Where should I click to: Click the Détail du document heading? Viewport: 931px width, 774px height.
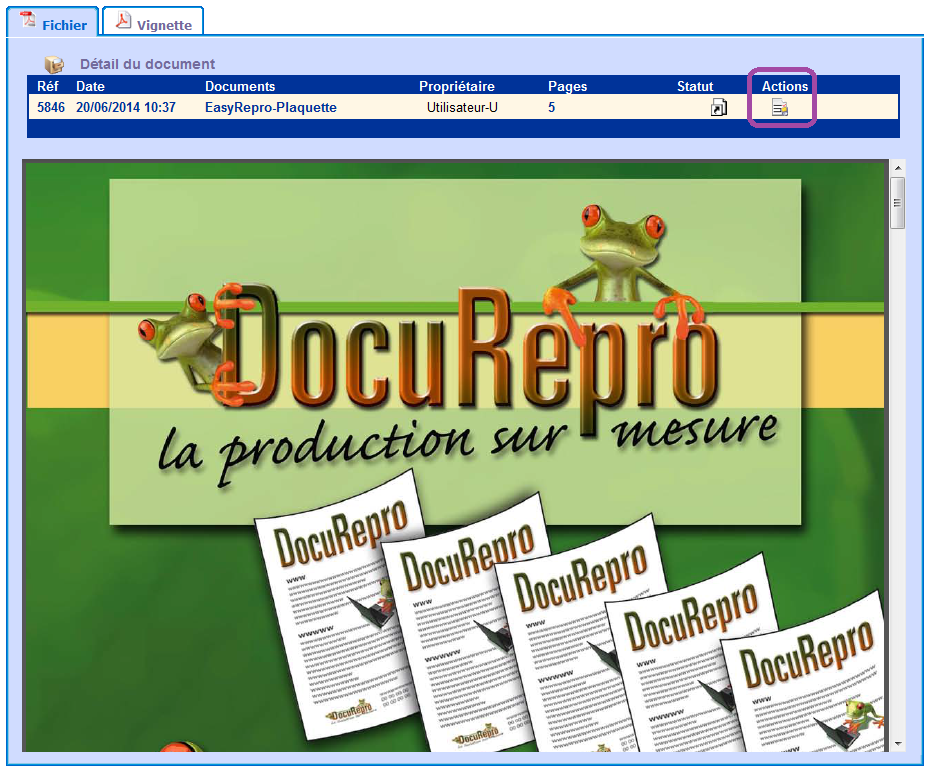[x=147, y=64]
